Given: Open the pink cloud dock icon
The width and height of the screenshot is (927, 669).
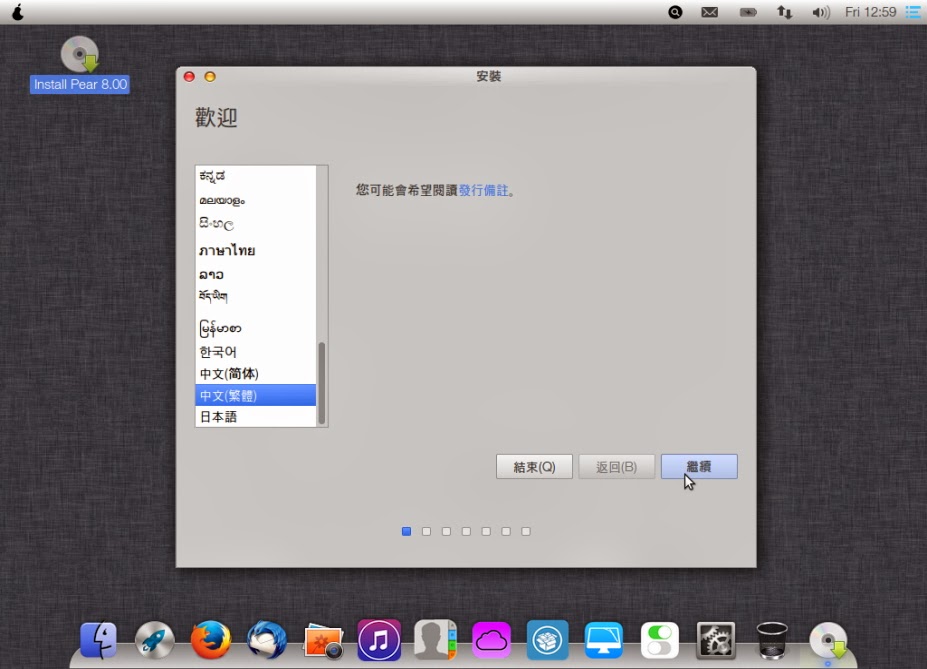Looking at the screenshot, I should click(491, 640).
